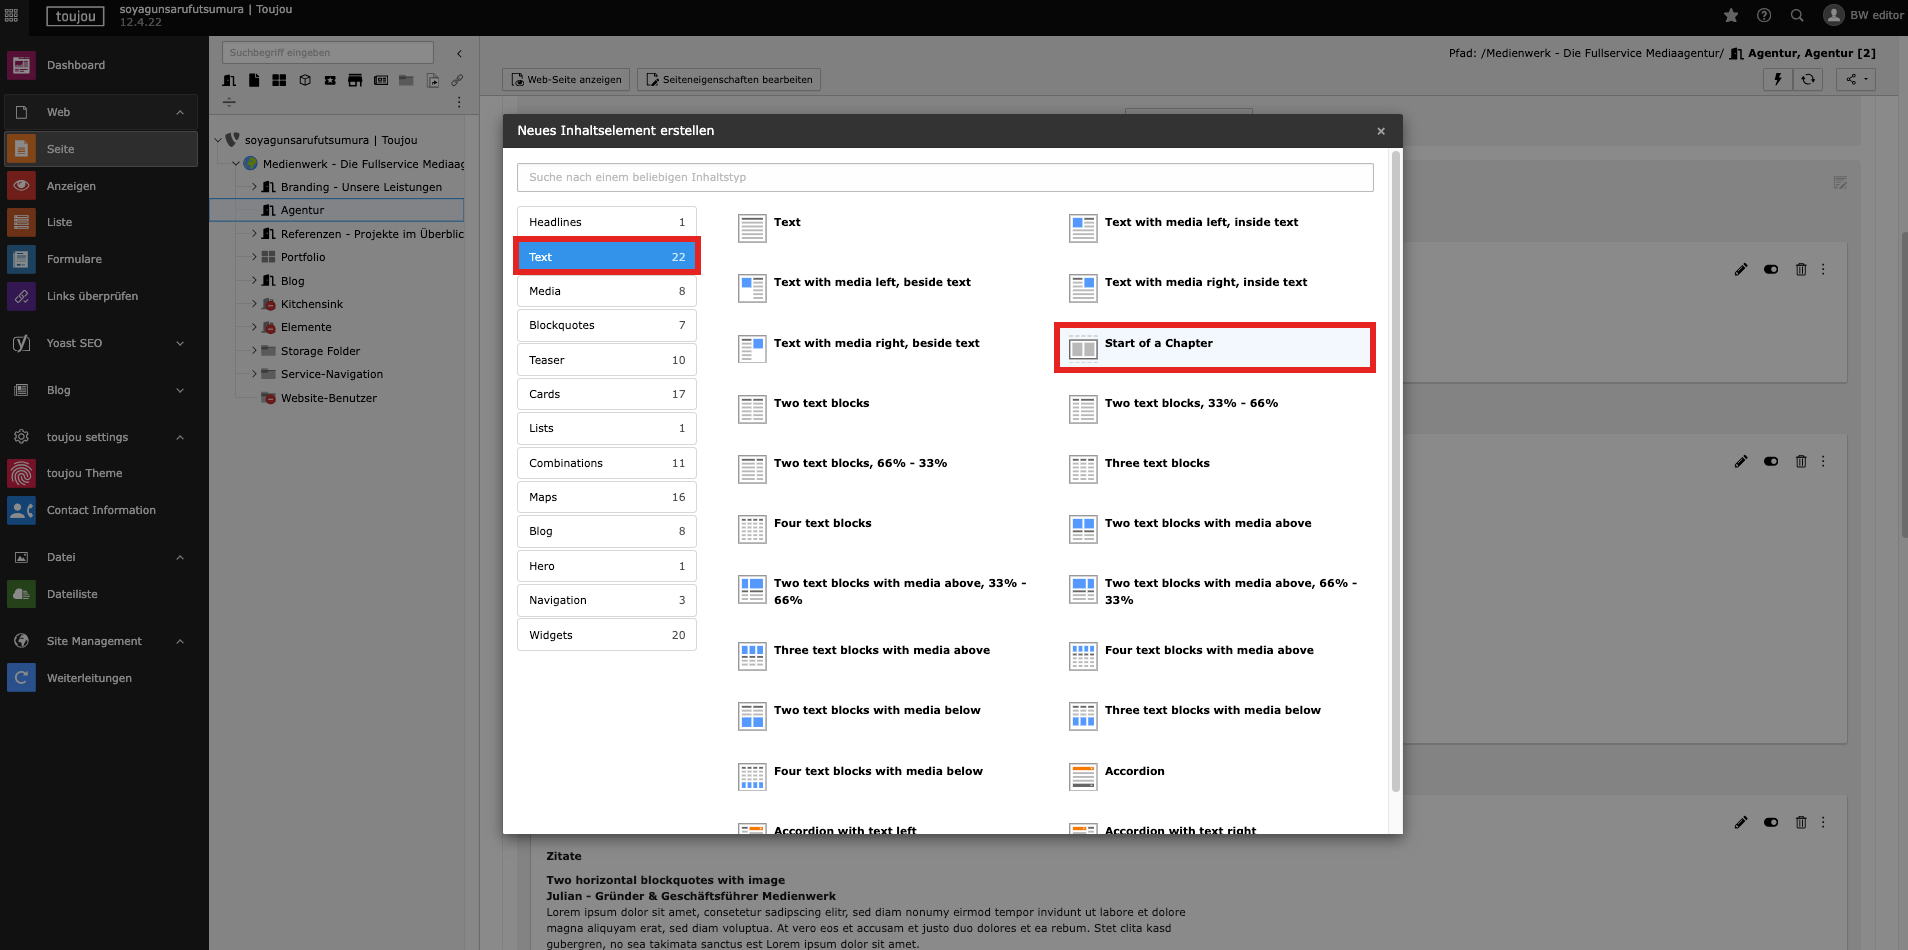Click the search magnifier icon in top bar
Image resolution: width=1908 pixels, height=950 pixels.
coord(1797,15)
